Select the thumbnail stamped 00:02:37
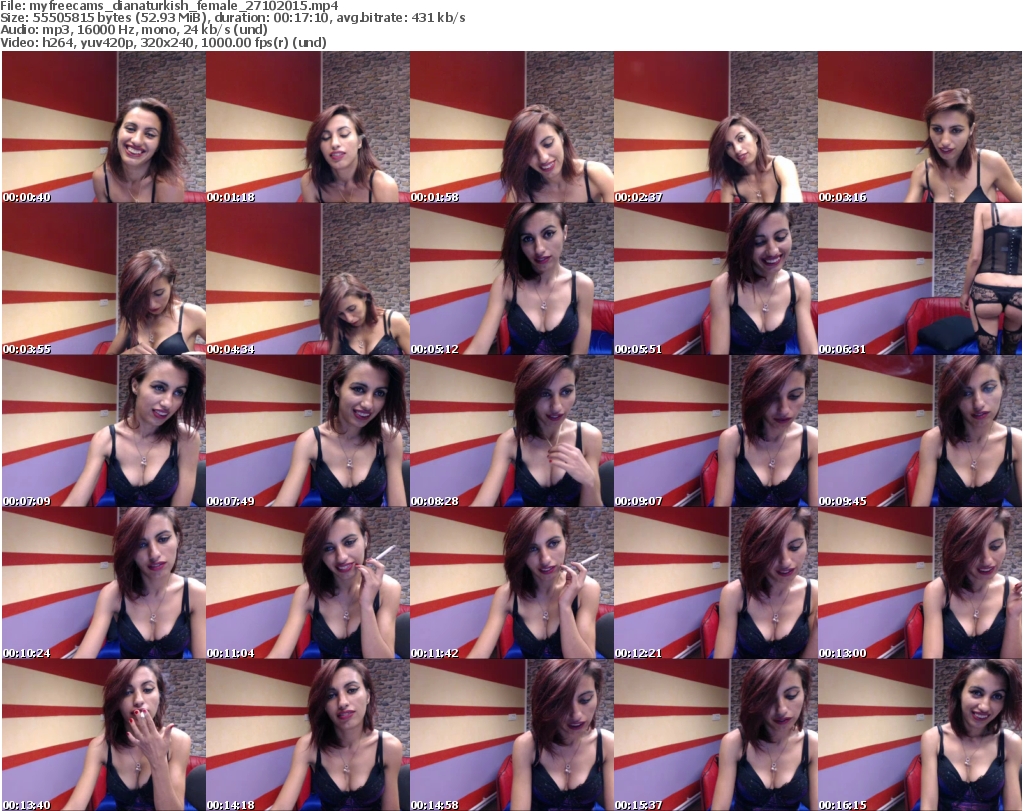This screenshot has width=1024, height=811. (716, 127)
